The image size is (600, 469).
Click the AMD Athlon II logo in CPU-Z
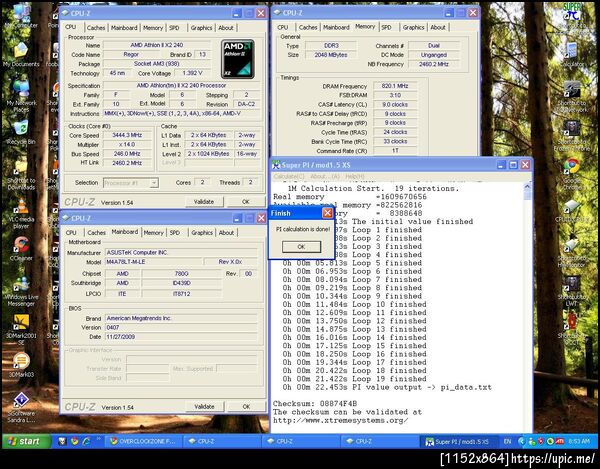(x=238, y=59)
